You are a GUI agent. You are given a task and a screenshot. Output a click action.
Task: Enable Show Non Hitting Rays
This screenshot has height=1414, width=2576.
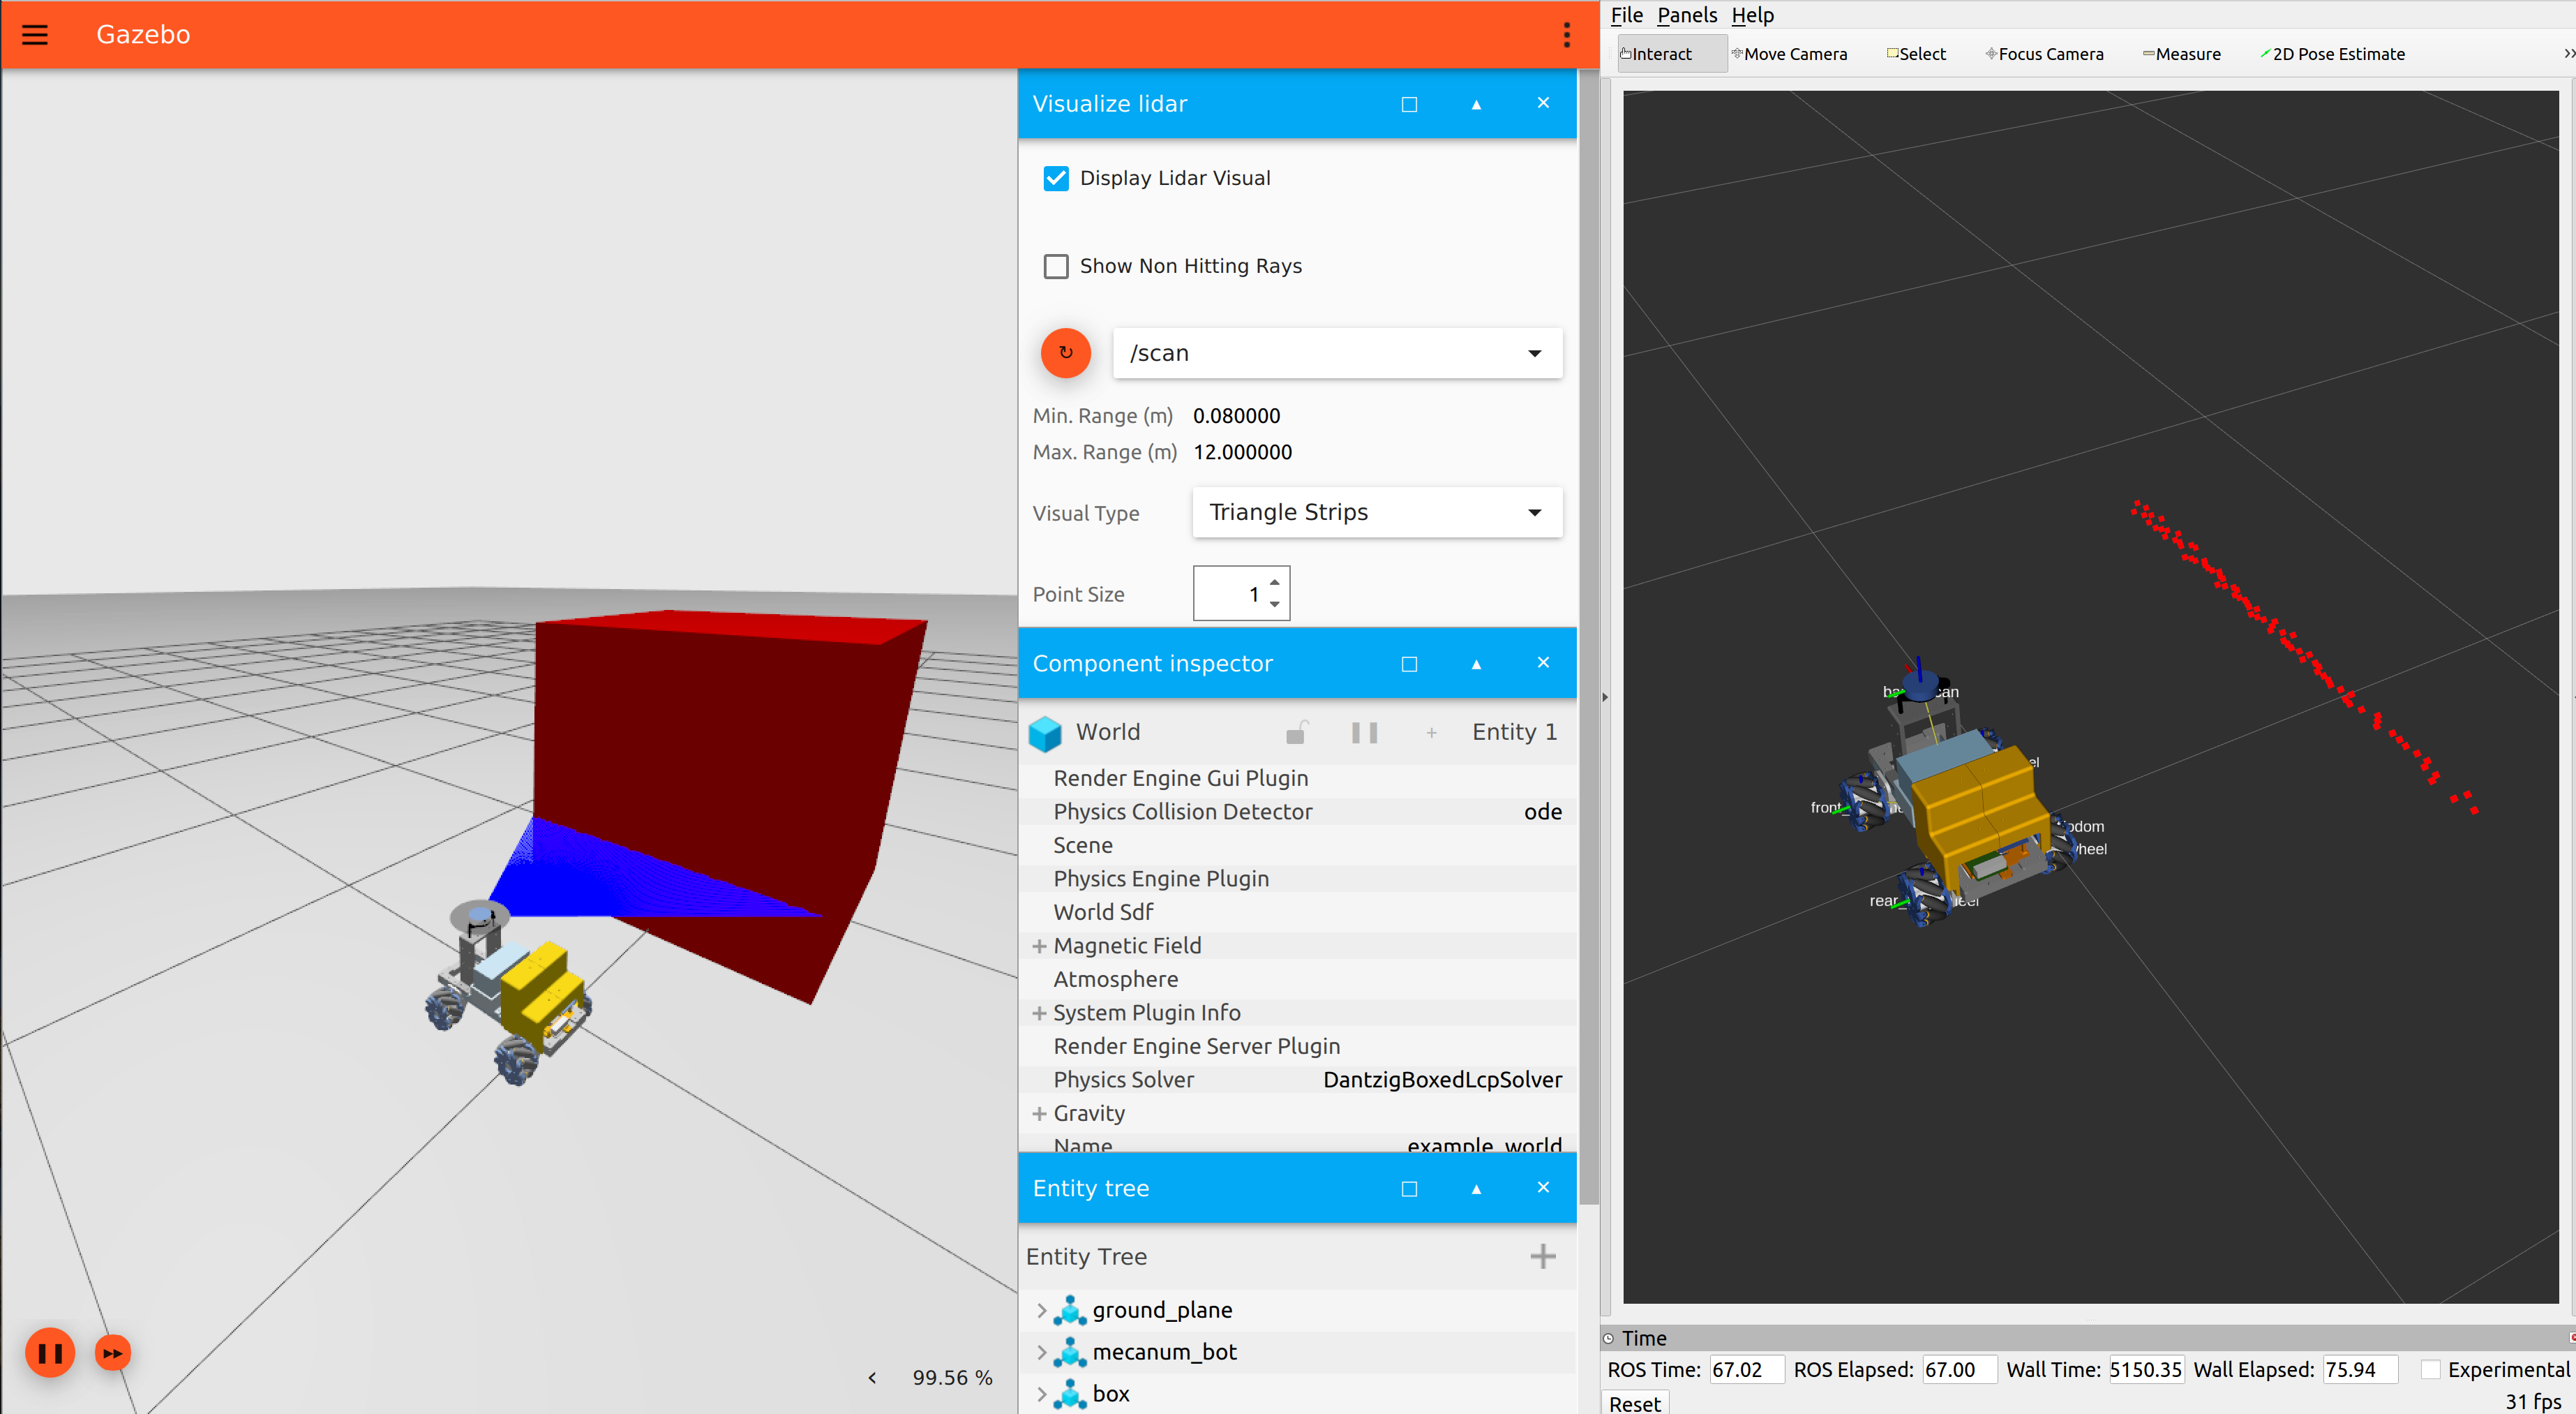[x=1056, y=266]
